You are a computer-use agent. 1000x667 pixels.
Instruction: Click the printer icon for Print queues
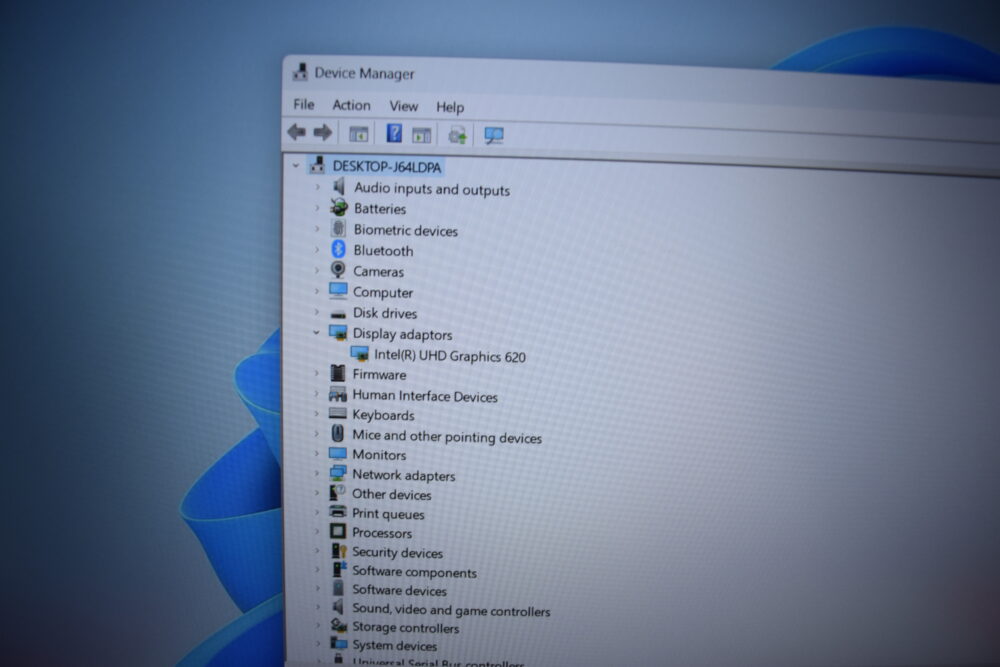pos(337,512)
